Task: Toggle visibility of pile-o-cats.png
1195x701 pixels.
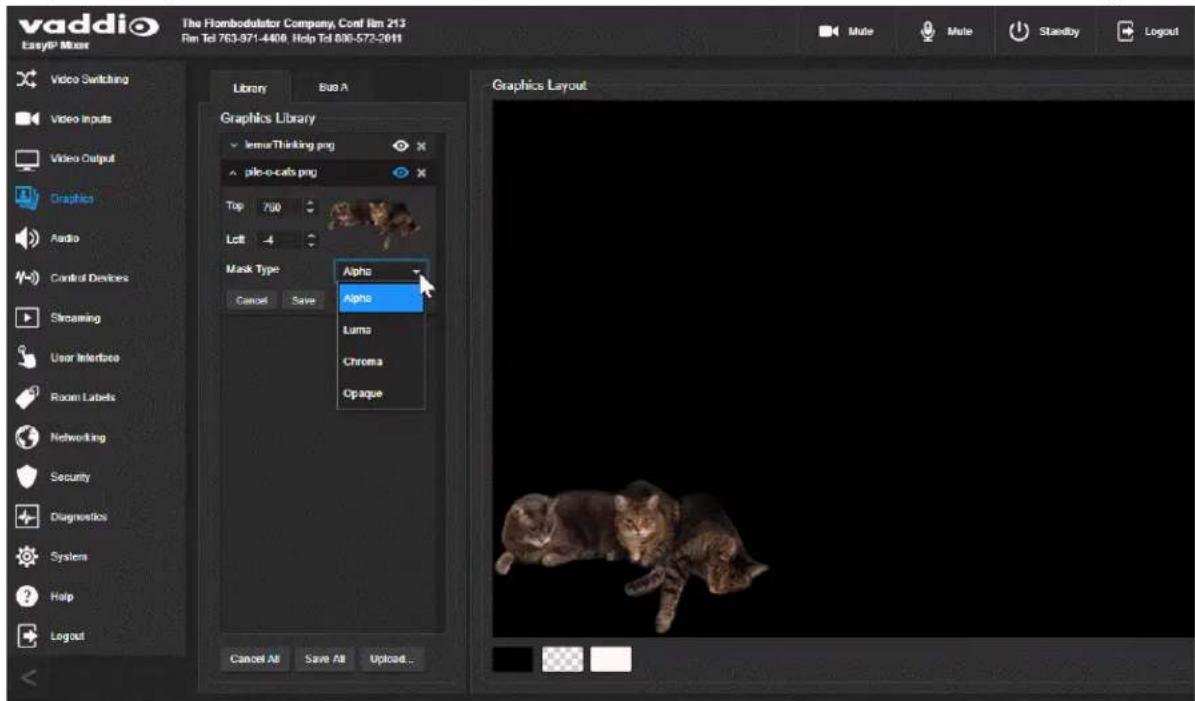Action: coord(400,173)
